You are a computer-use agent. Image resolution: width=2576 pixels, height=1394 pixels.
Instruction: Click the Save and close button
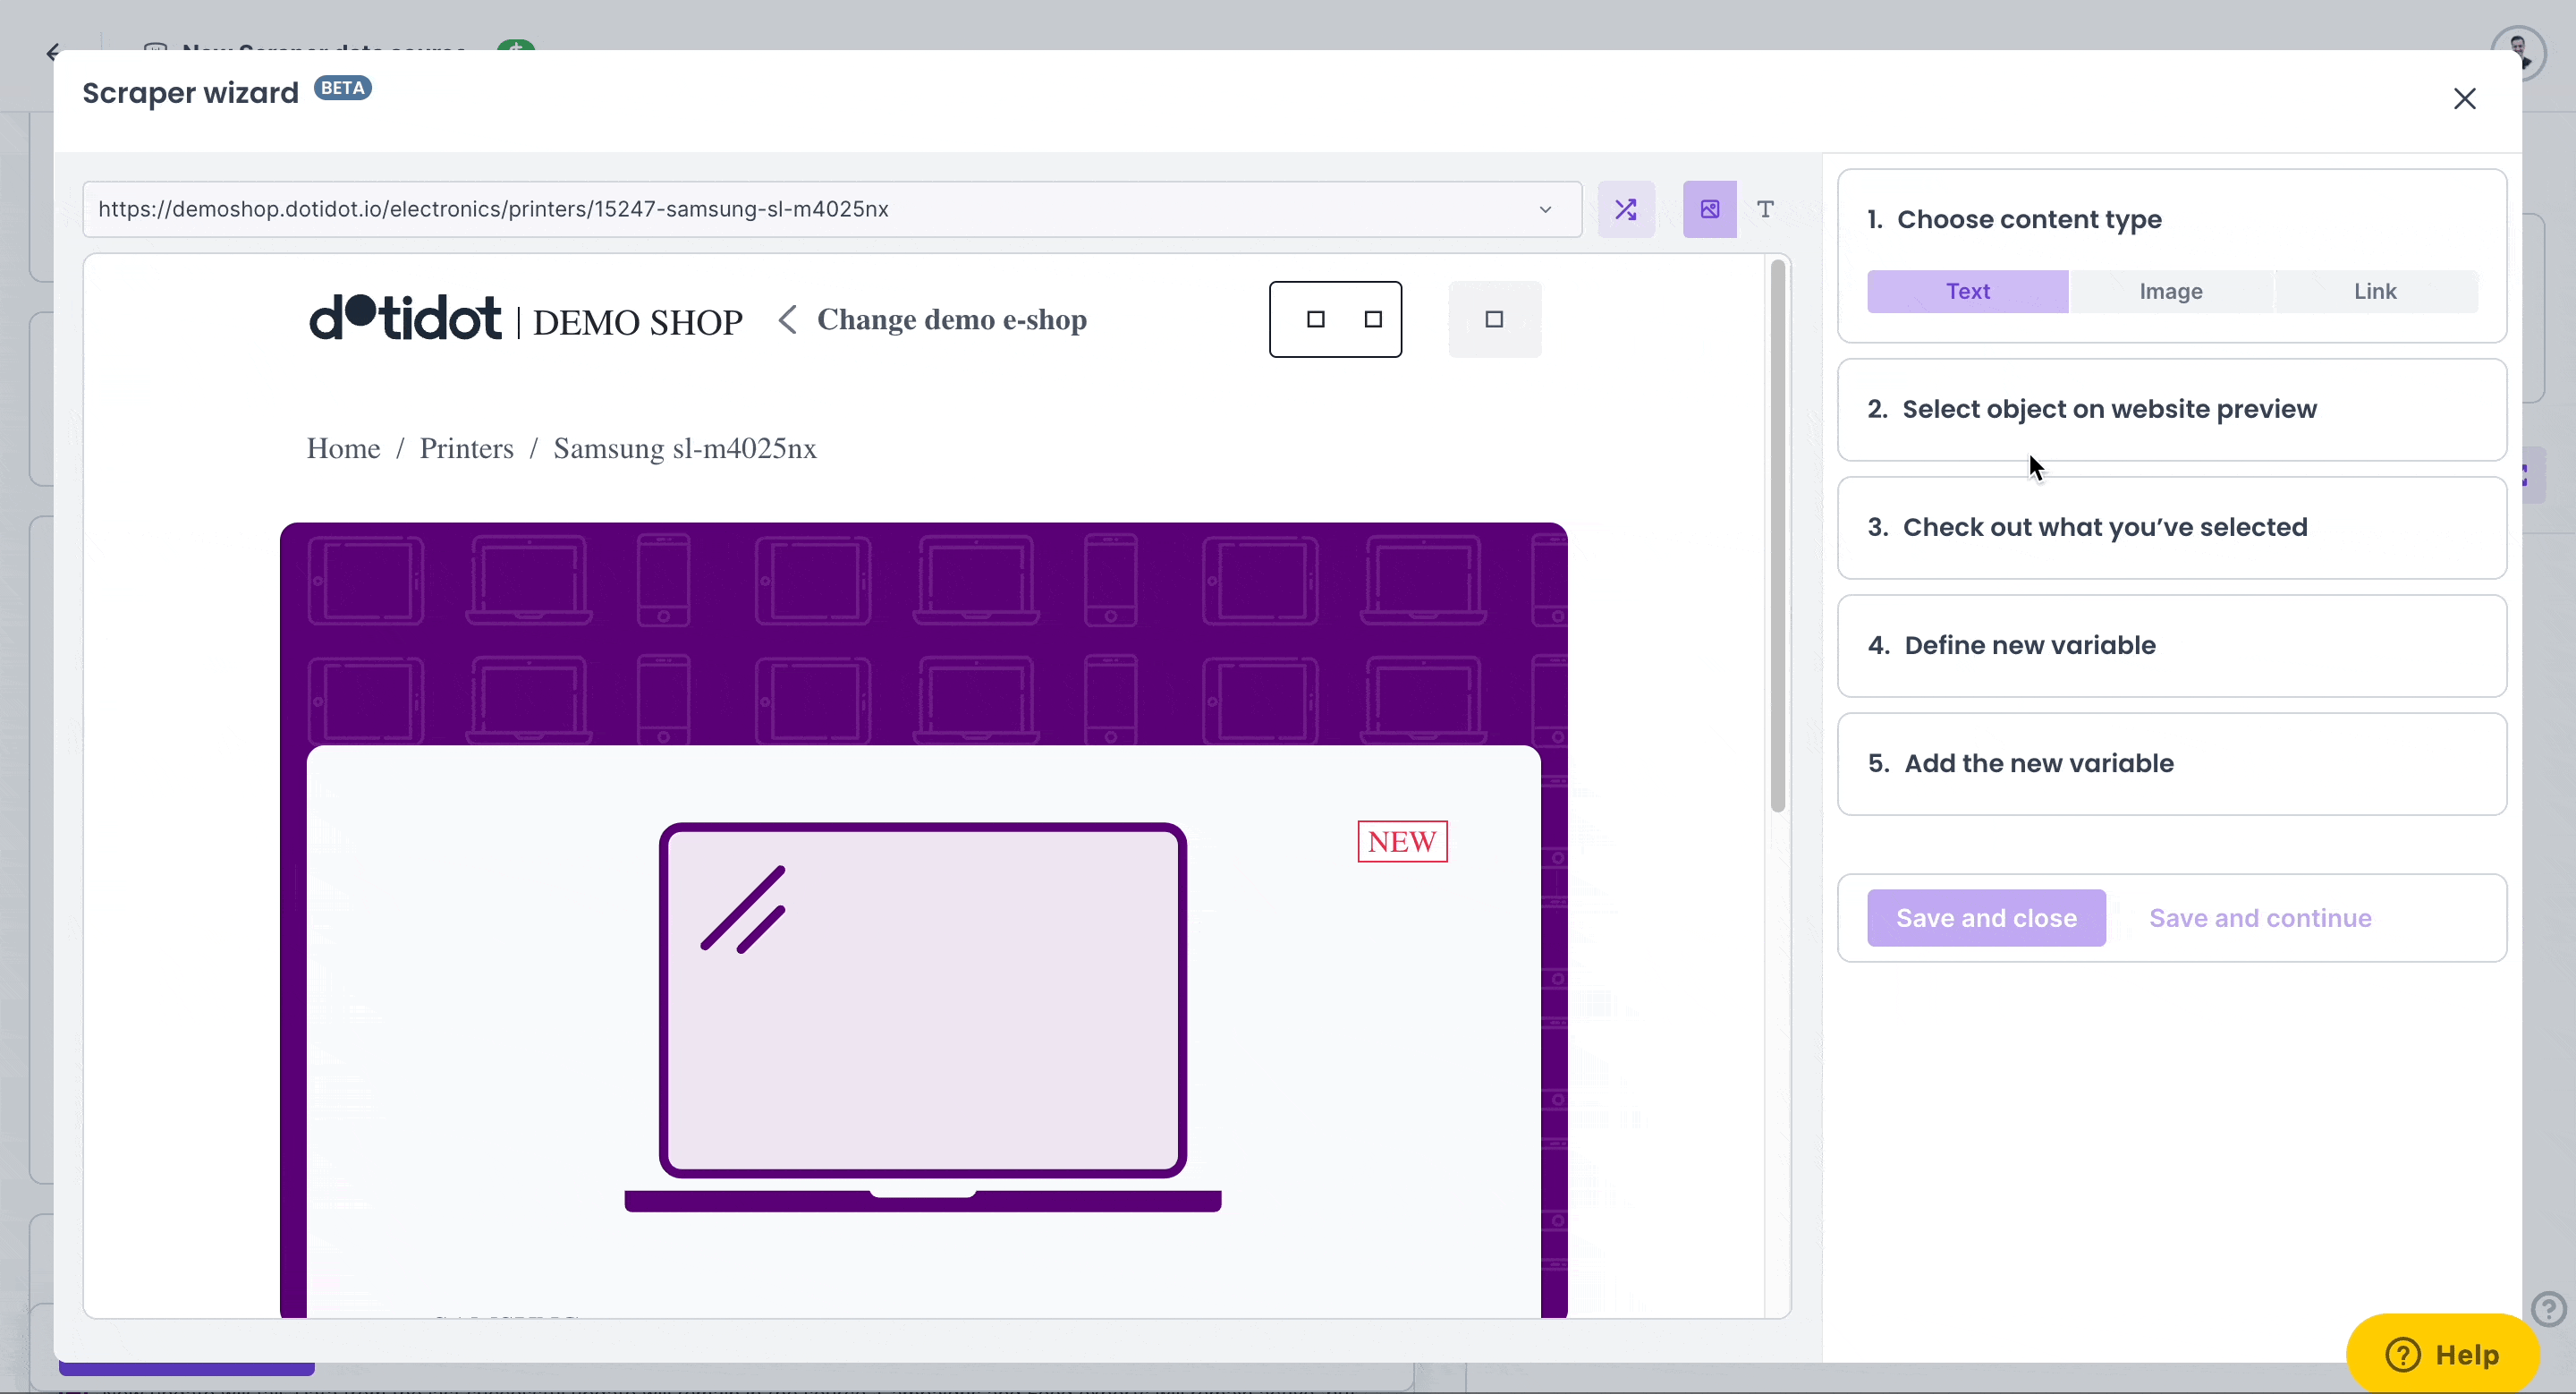coord(1985,917)
